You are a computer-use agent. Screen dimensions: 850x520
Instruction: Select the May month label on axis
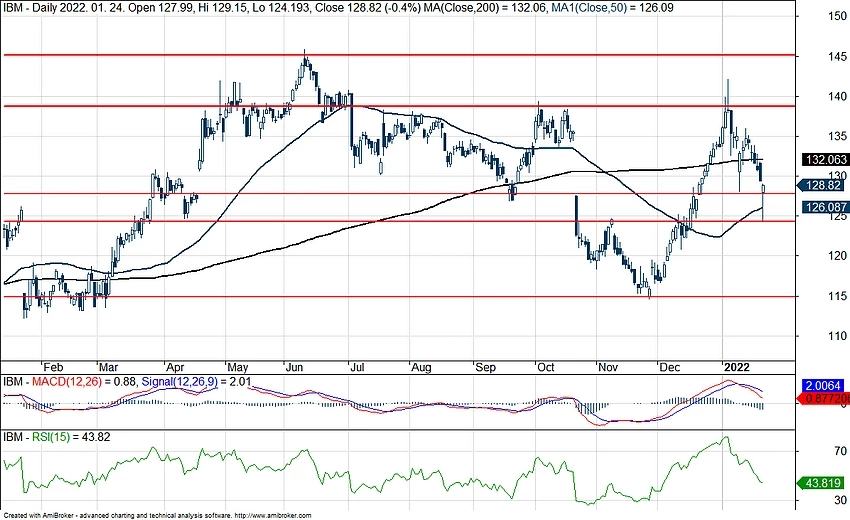click(237, 368)
